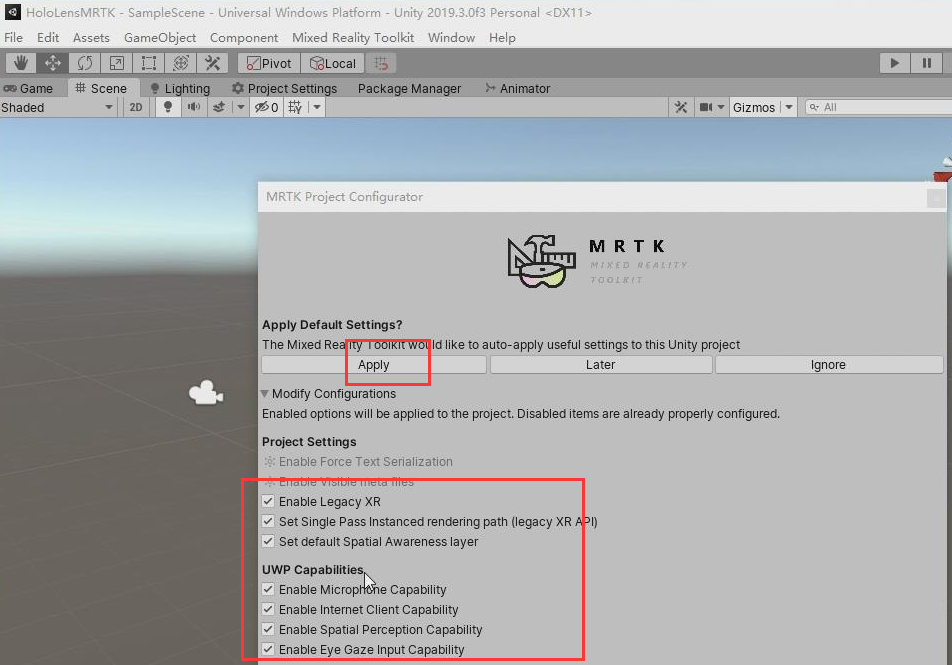The width and height of the screenshot is (952, 665).
Task: Toggle scene audio
Action: 194,107
